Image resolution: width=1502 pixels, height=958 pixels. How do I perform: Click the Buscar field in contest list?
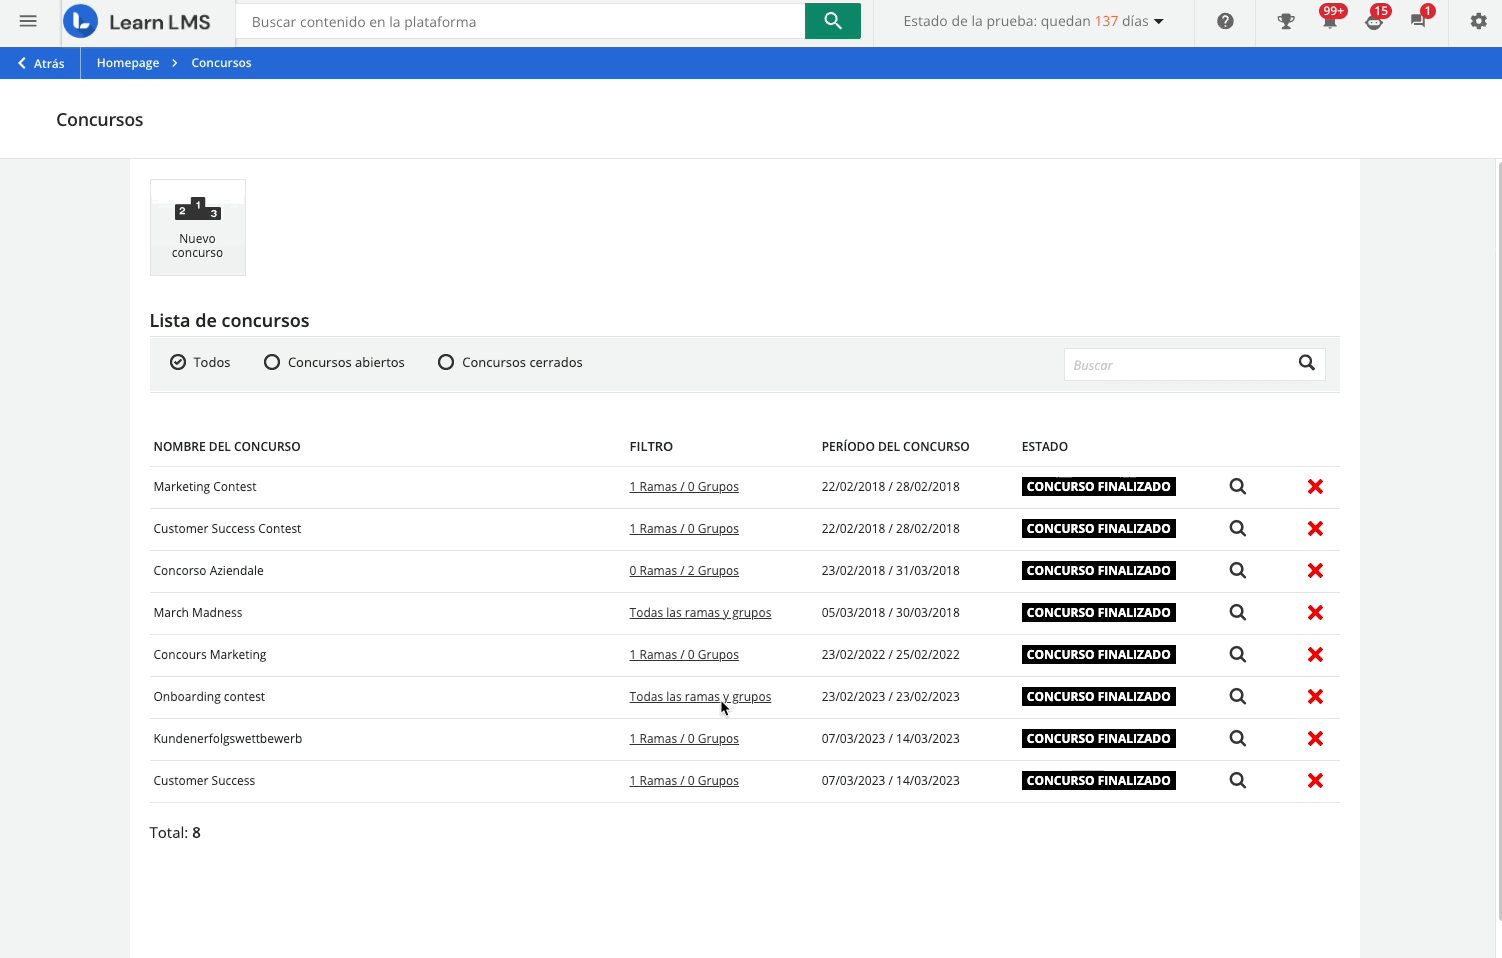click(1179, 365)
